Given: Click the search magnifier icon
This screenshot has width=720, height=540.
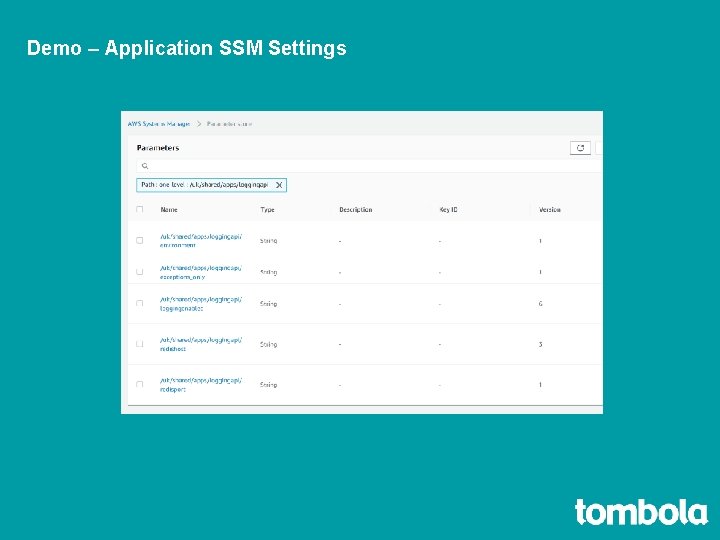Looking at the screenshot, I should pos(145,166).
